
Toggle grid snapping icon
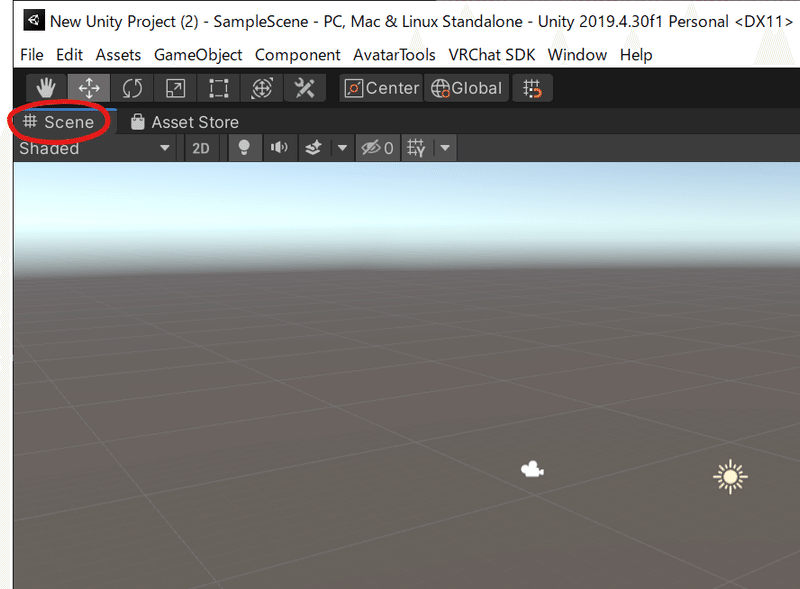[x=532, y=88]
